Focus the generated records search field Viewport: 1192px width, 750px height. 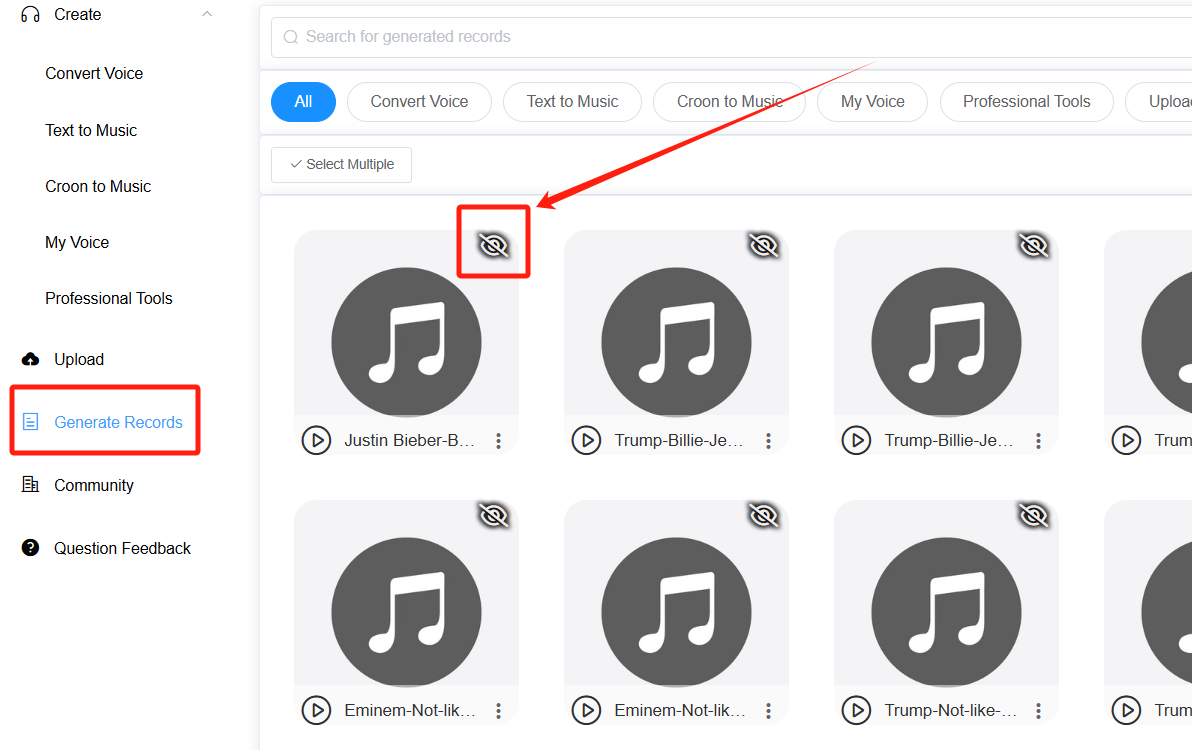pos(731,37)
